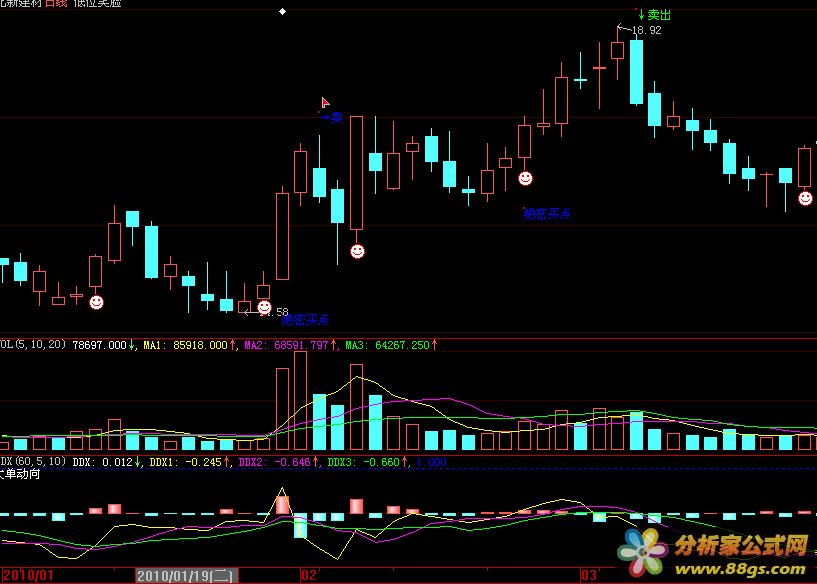Jump to the 03 month marker
Viewport: 817px width, 584px height.
click(x=589, y=576)
